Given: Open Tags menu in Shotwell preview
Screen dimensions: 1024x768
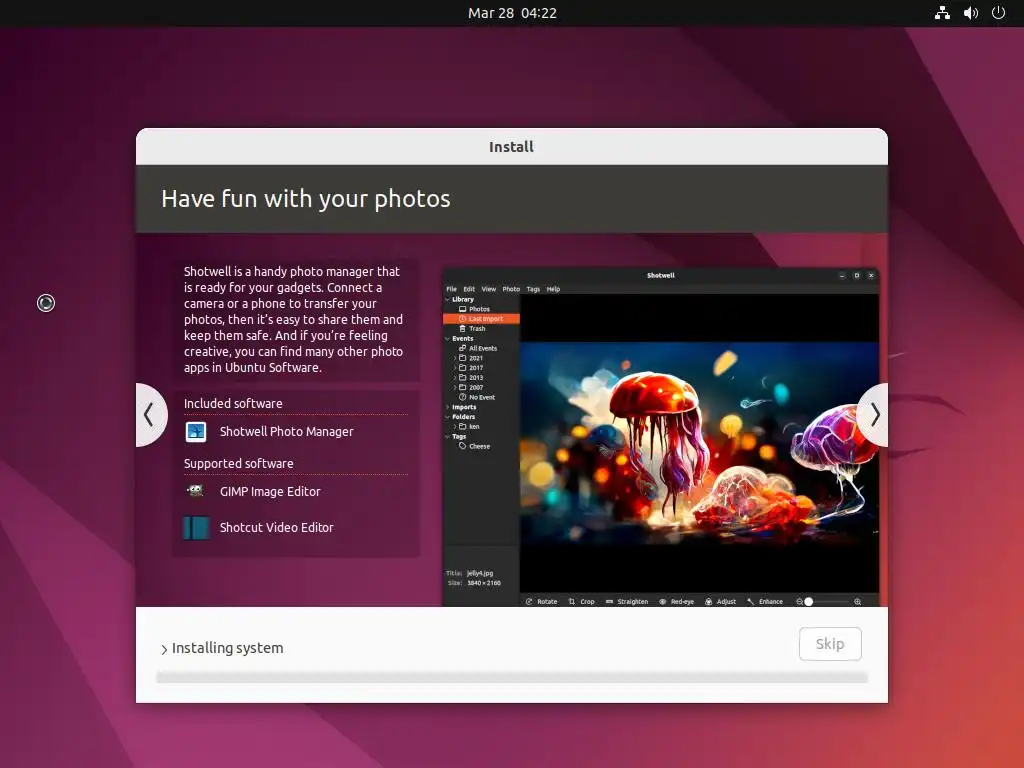Looking at the screenshot, I should pos(534,289).
